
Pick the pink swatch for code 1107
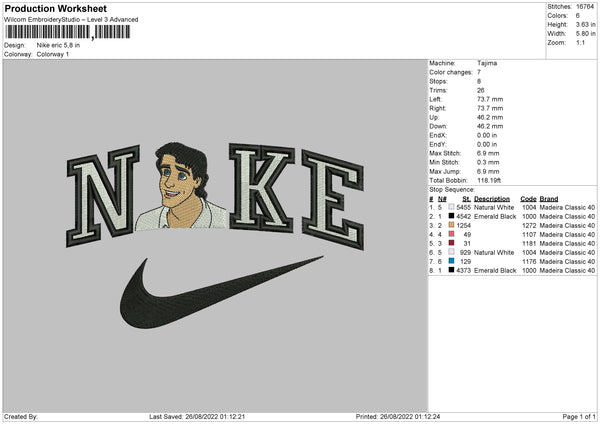pos(452,234)
